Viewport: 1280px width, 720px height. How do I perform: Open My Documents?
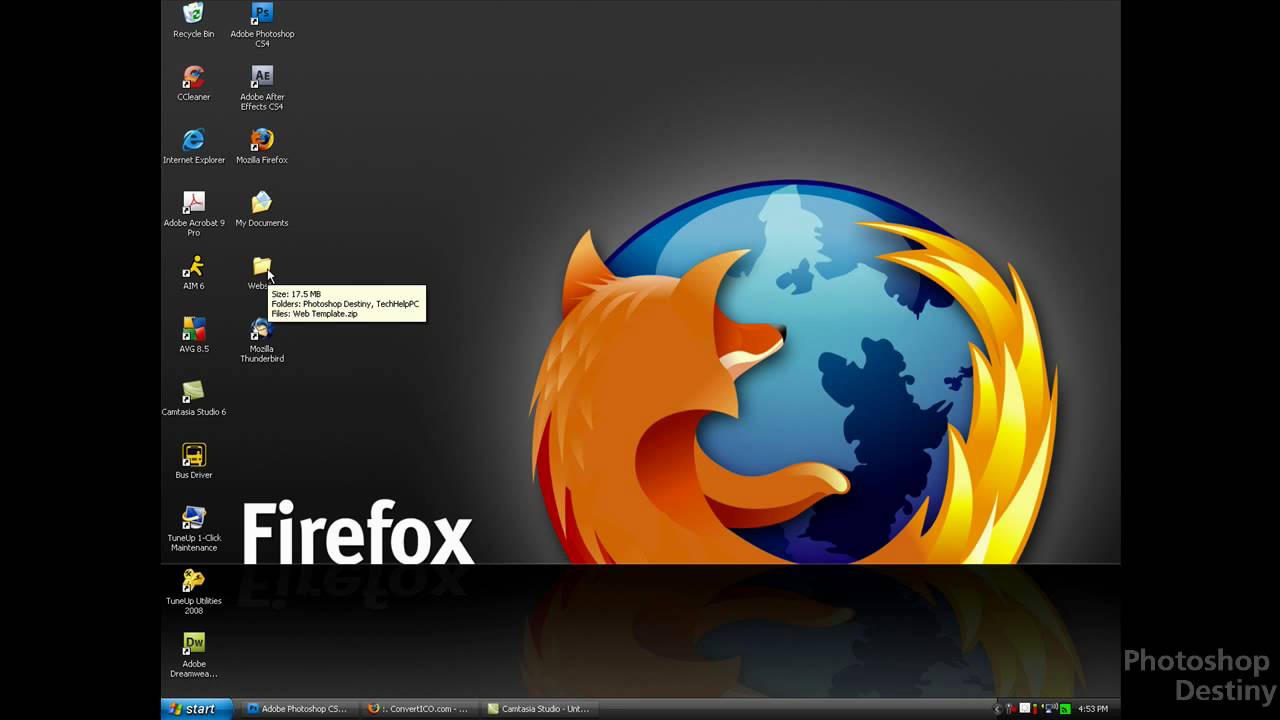pyautogui.click(x=262, y=203)
